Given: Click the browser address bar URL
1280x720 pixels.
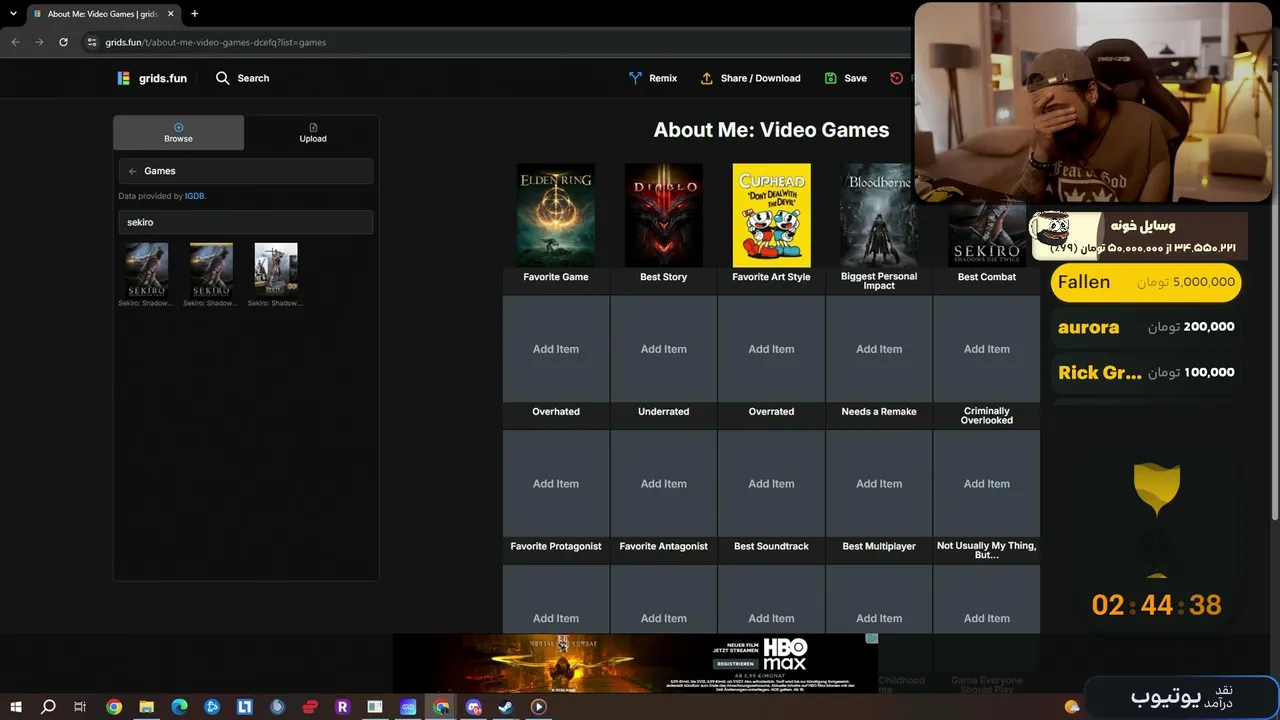Looking at the screenshot, I should click(x=216, y=42).
